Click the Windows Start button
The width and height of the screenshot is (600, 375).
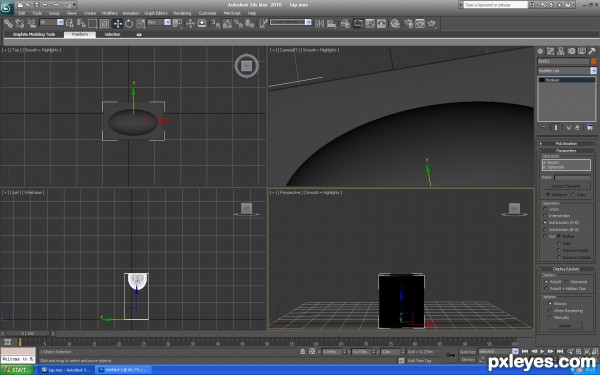coord(17,370)
